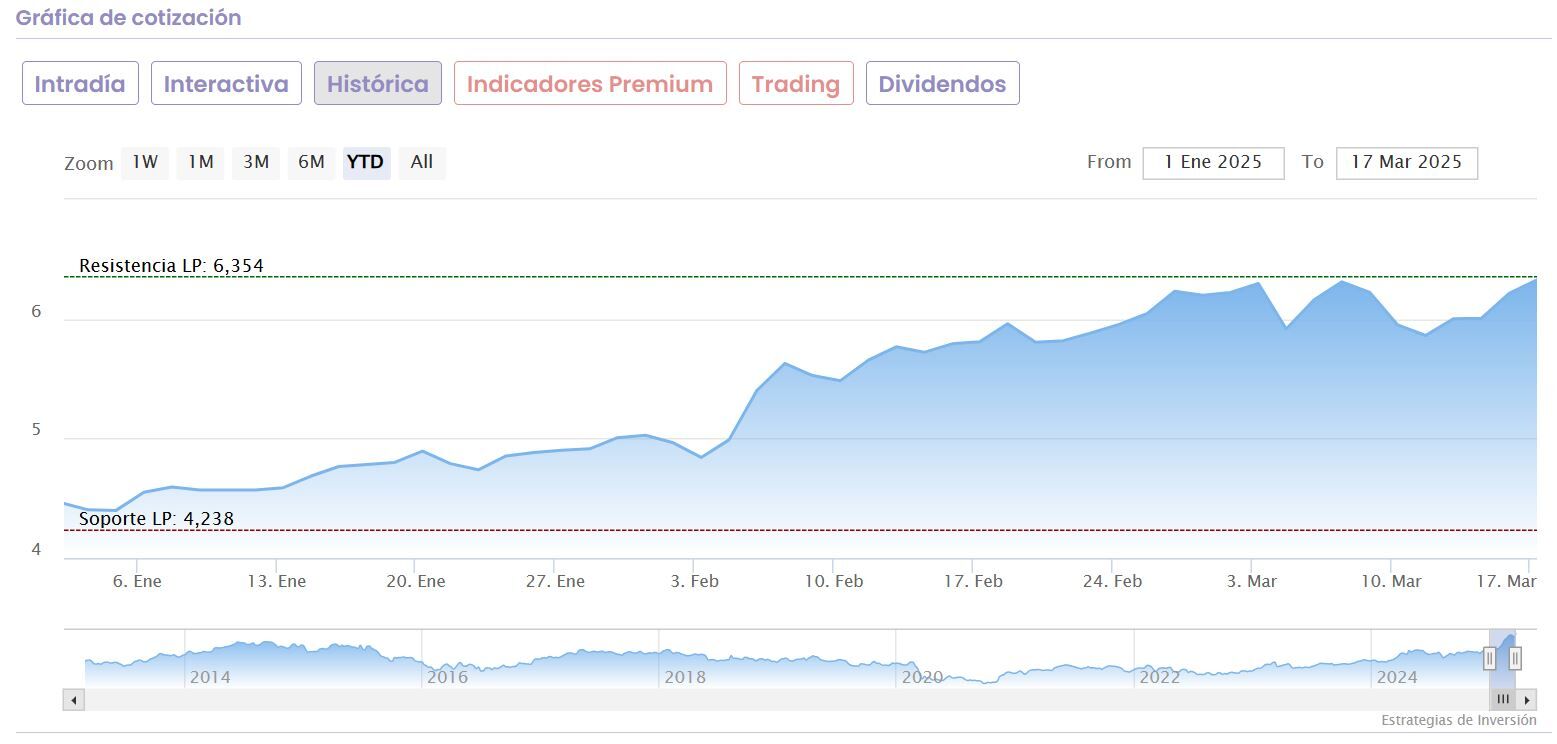The width and height of the screenshot is (1557, 744).
Task: Show the Dividendos view
Action: [942, 84]
